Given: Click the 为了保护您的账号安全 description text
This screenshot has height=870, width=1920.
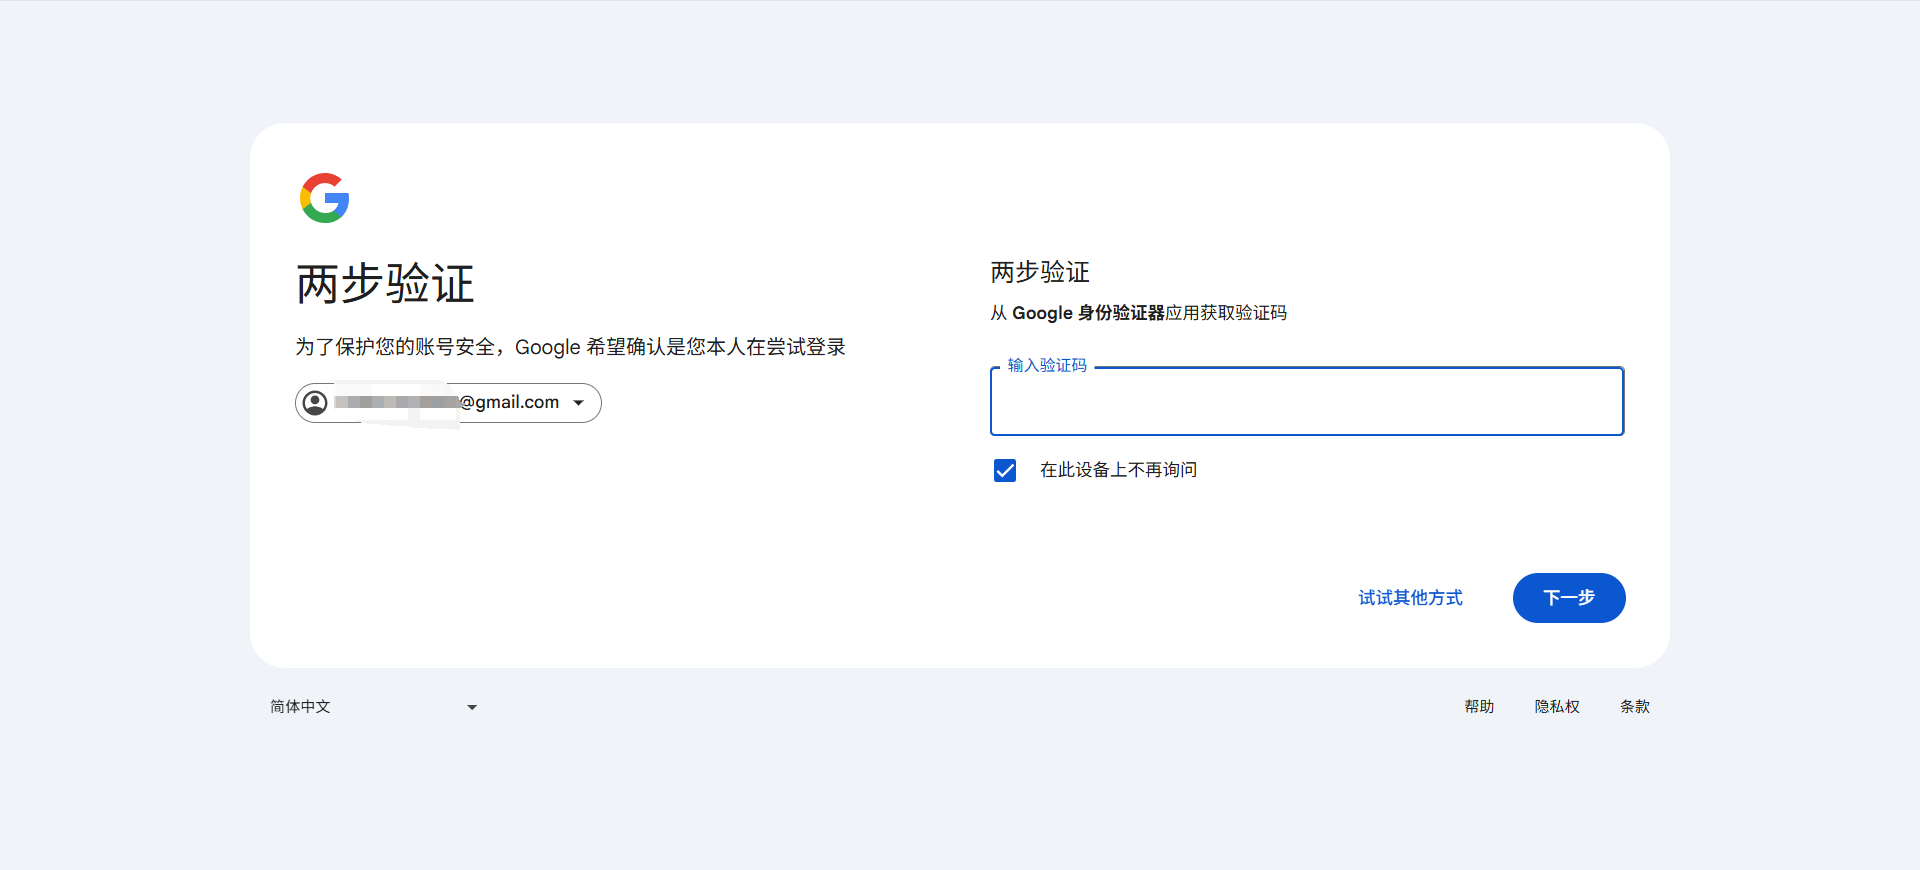Looking at the screenshot, I should point(570,347).
